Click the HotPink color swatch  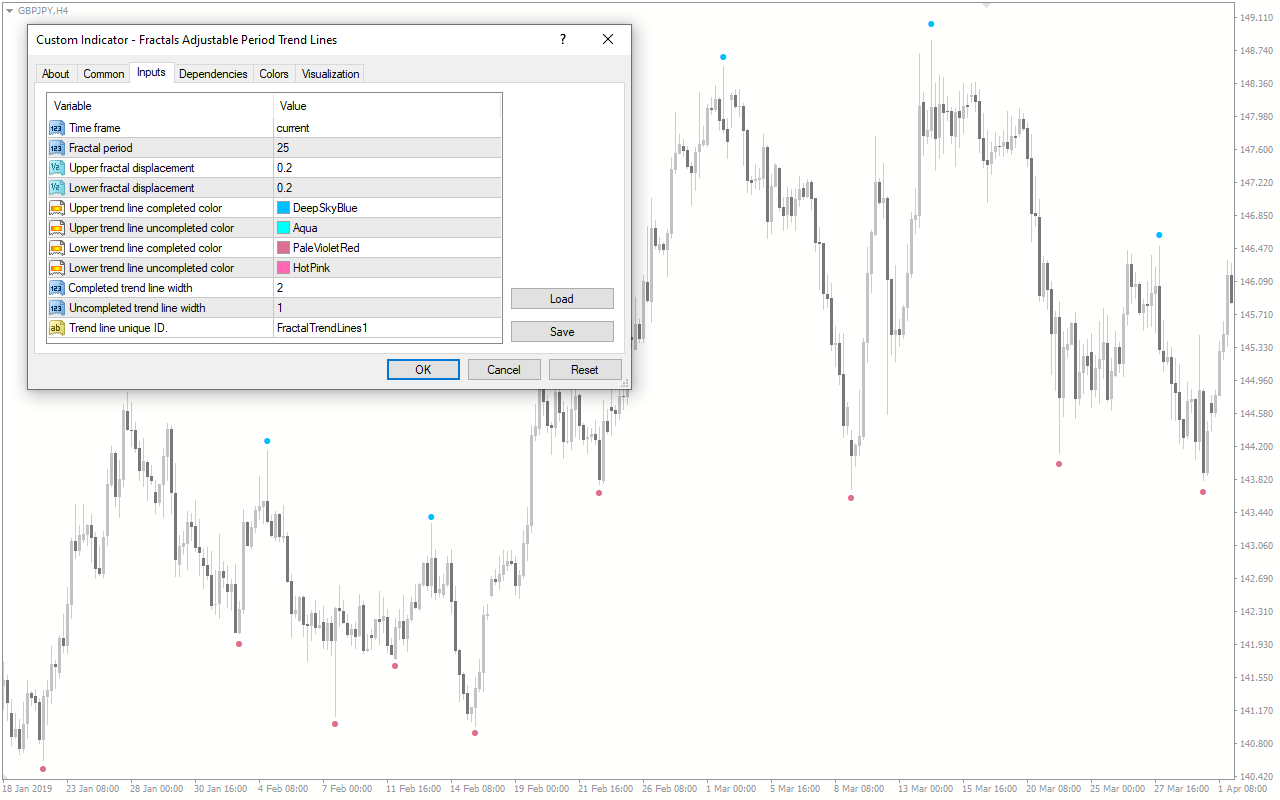tap(283, 268)
